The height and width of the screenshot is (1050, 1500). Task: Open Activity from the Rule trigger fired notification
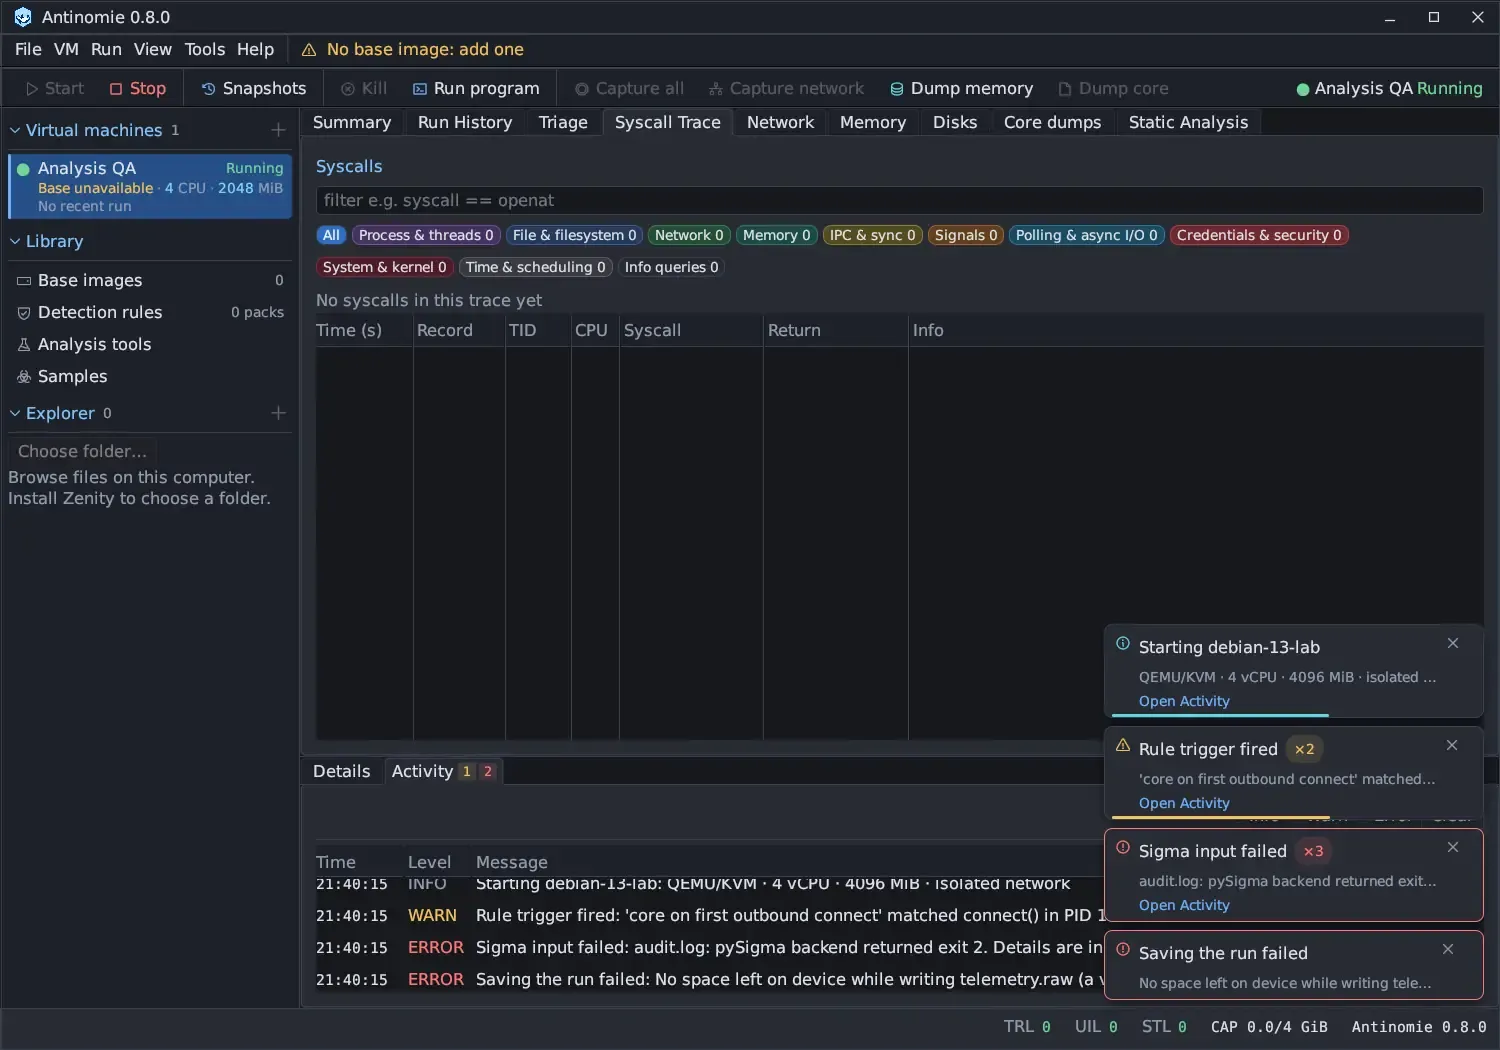click(x=1184, y=803)
